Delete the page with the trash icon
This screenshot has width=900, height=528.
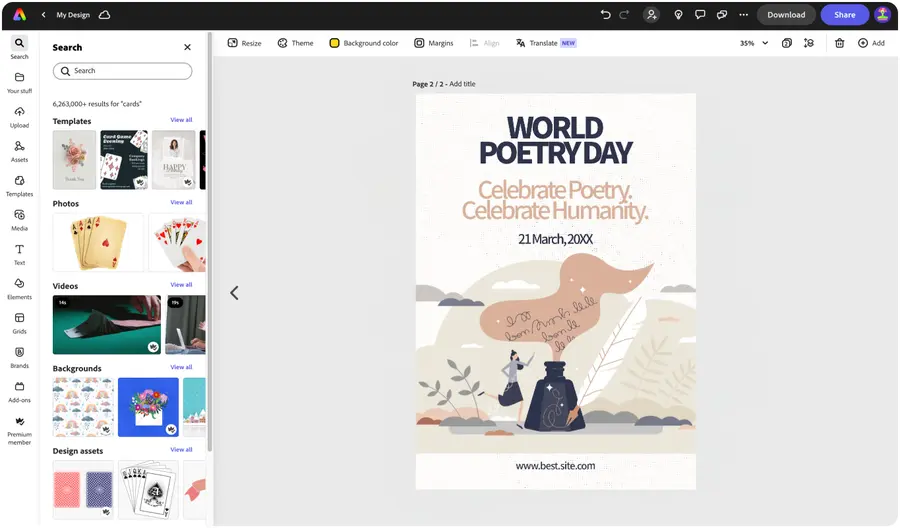[839, 43]
